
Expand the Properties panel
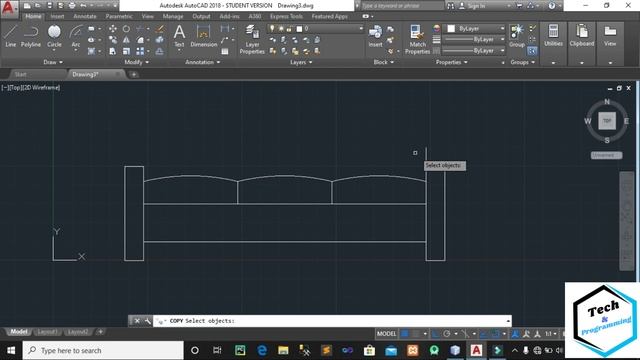point(451,62)
